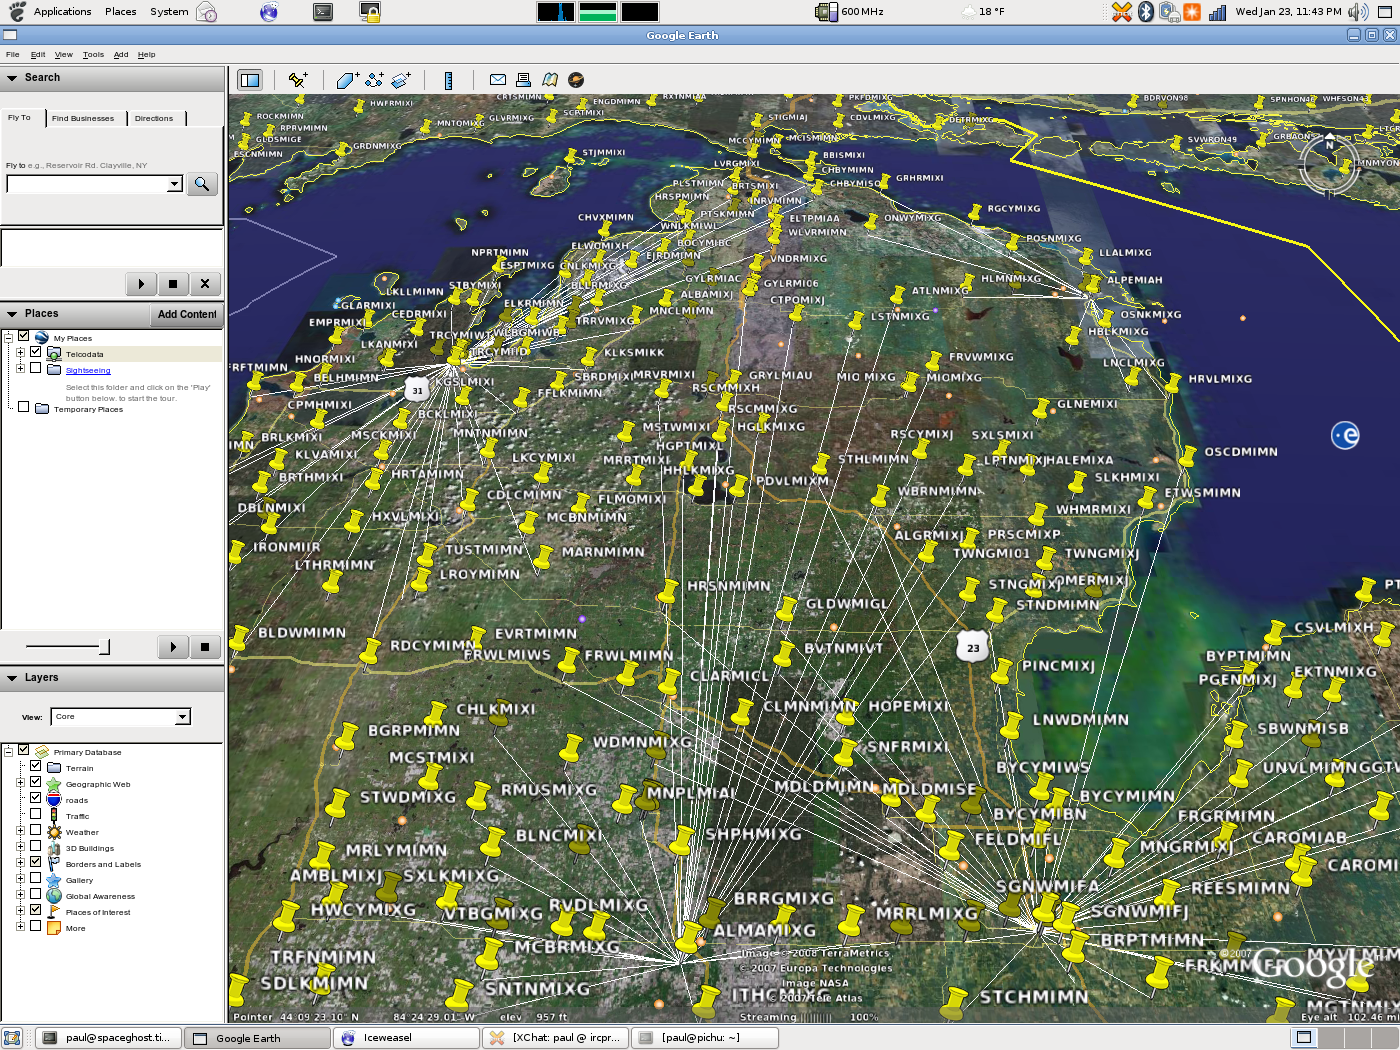Open the Sightseeing link in Places

(x=88, y=370)
